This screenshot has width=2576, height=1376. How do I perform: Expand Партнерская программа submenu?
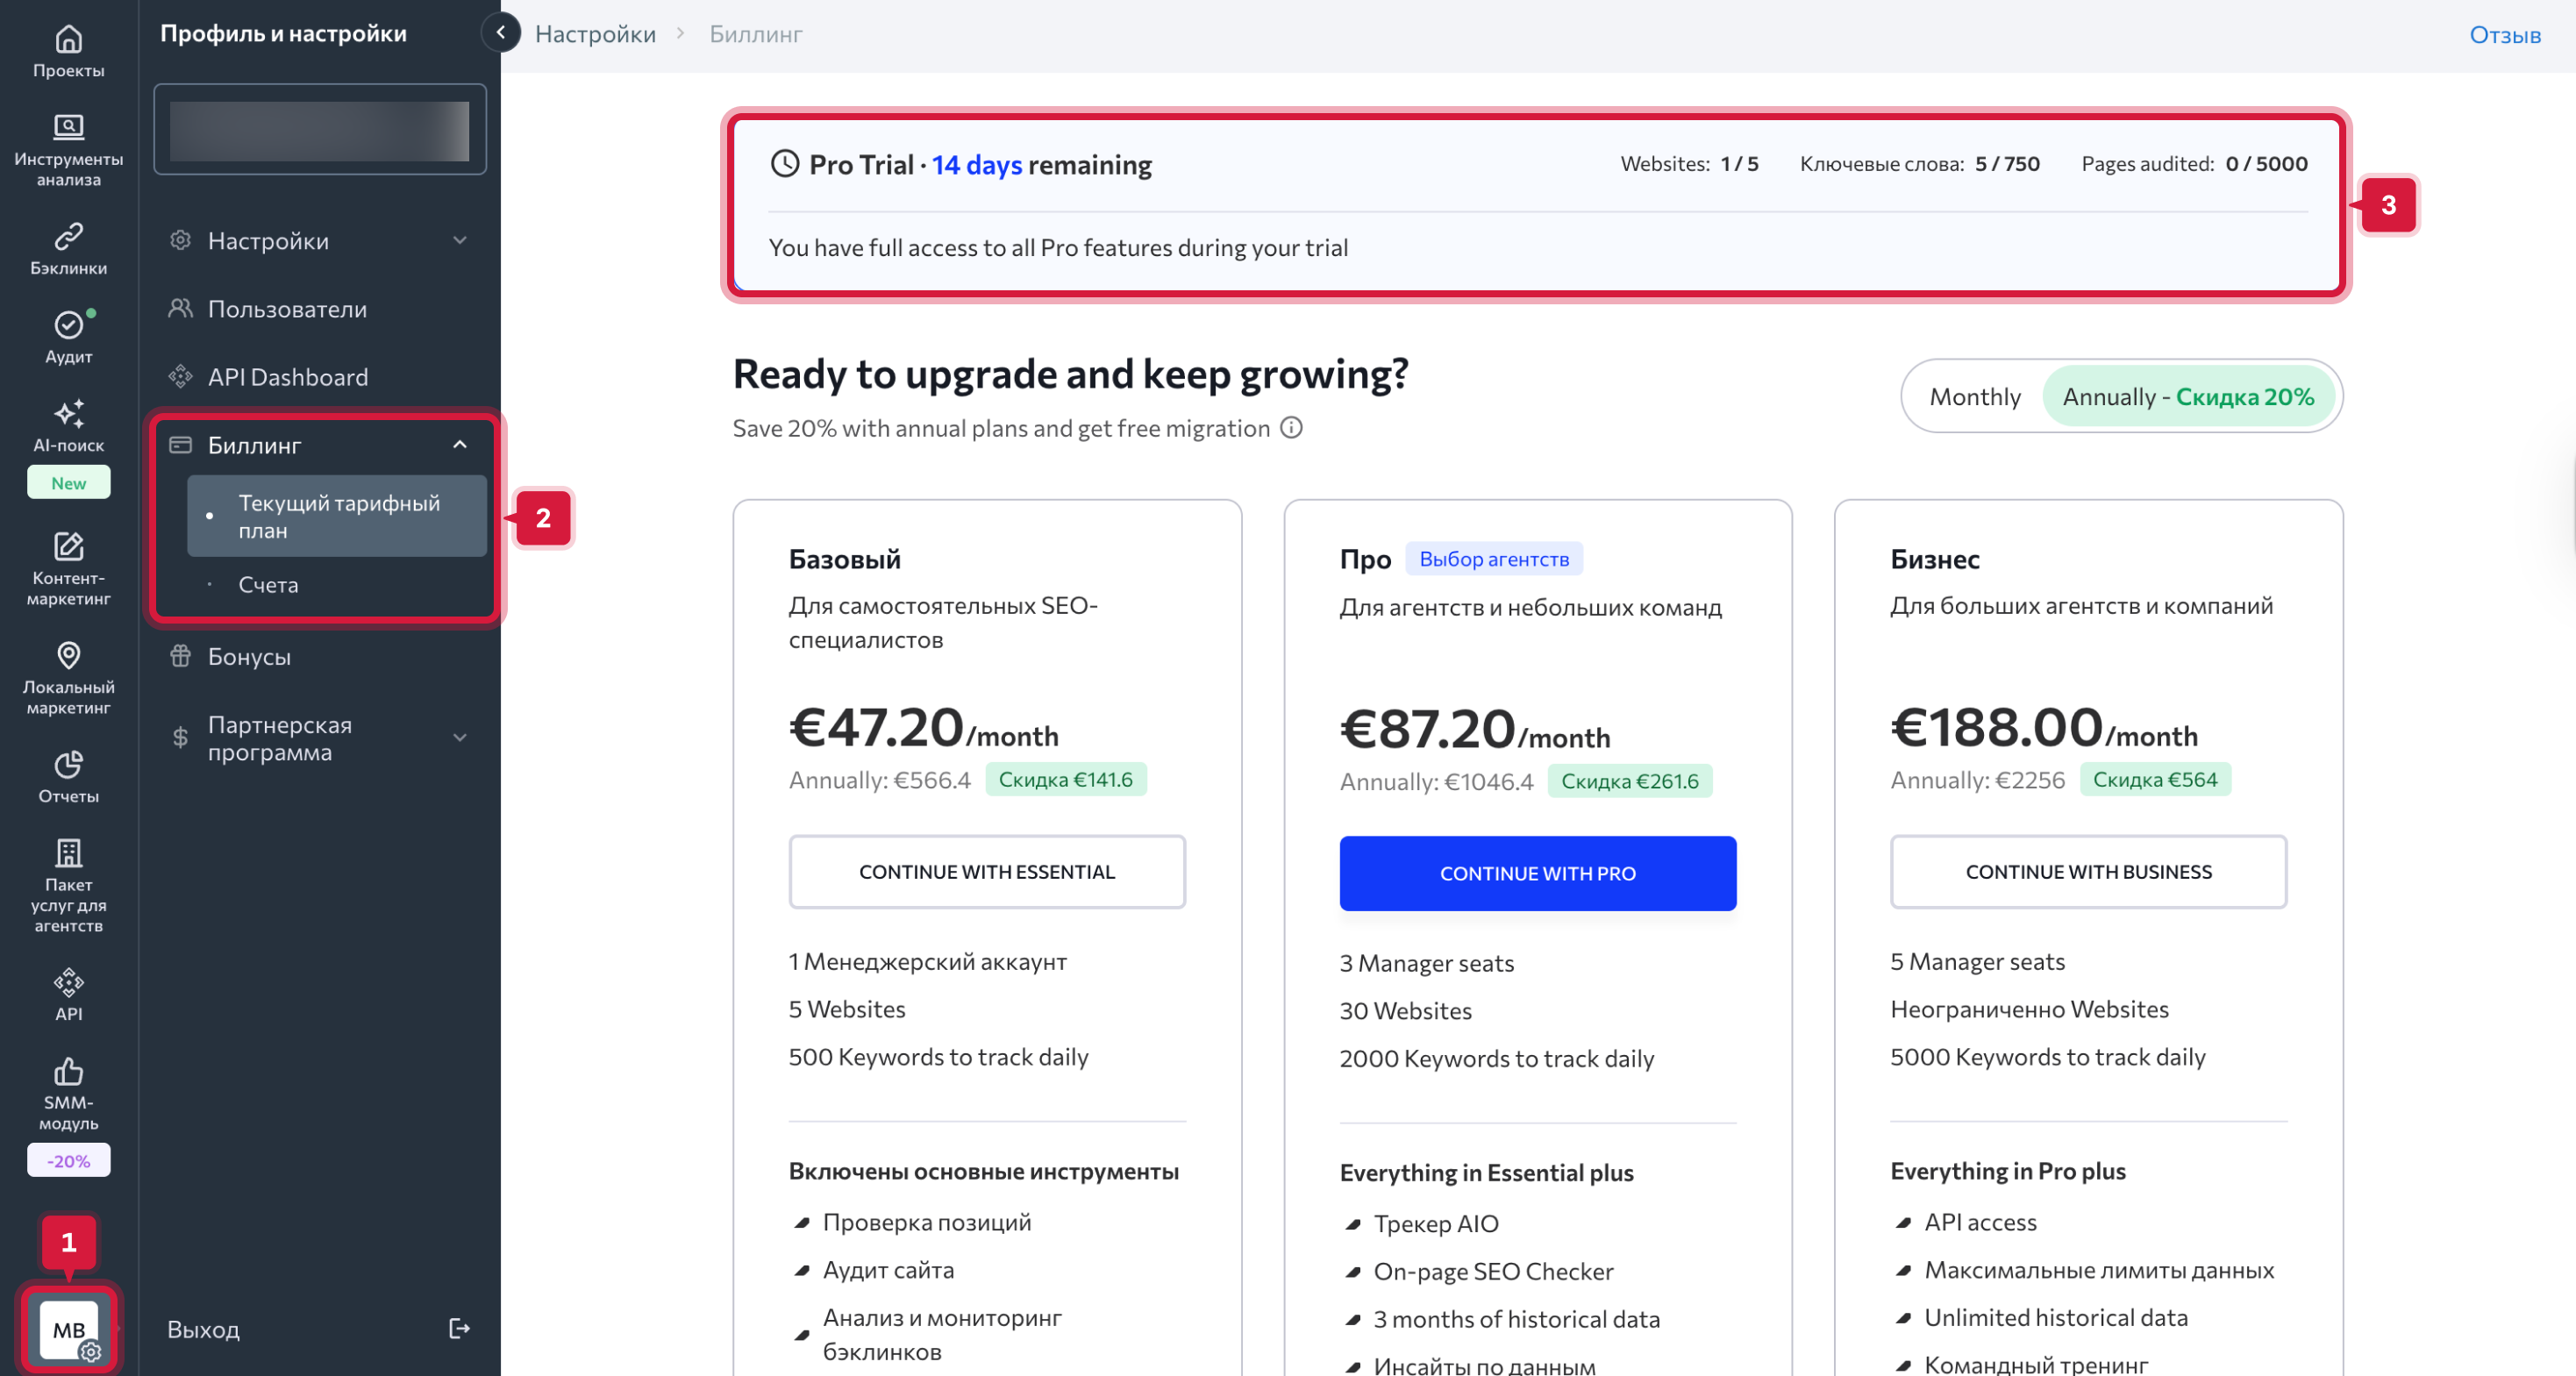pyautogui.click(x=460, y=738)
